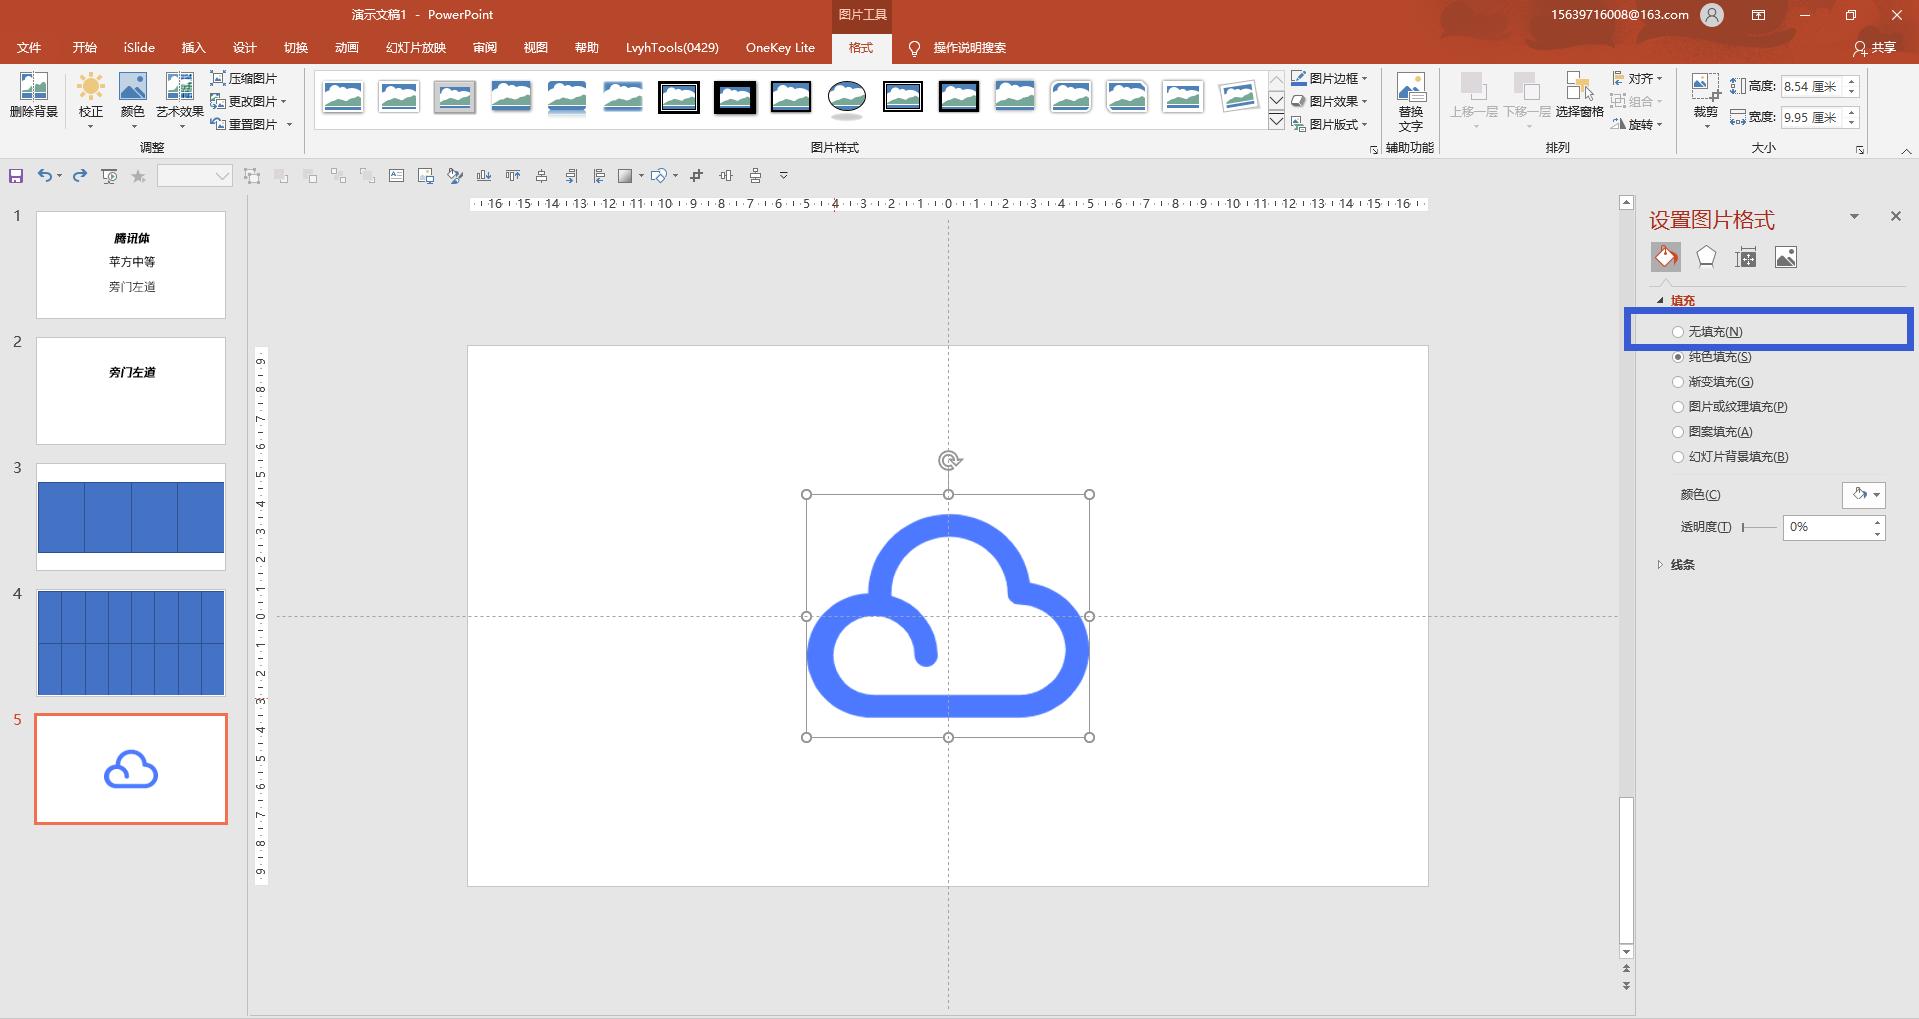Open 替换文字 alt text pane
1919x1019 pixels.
[x=1411, y=102]
